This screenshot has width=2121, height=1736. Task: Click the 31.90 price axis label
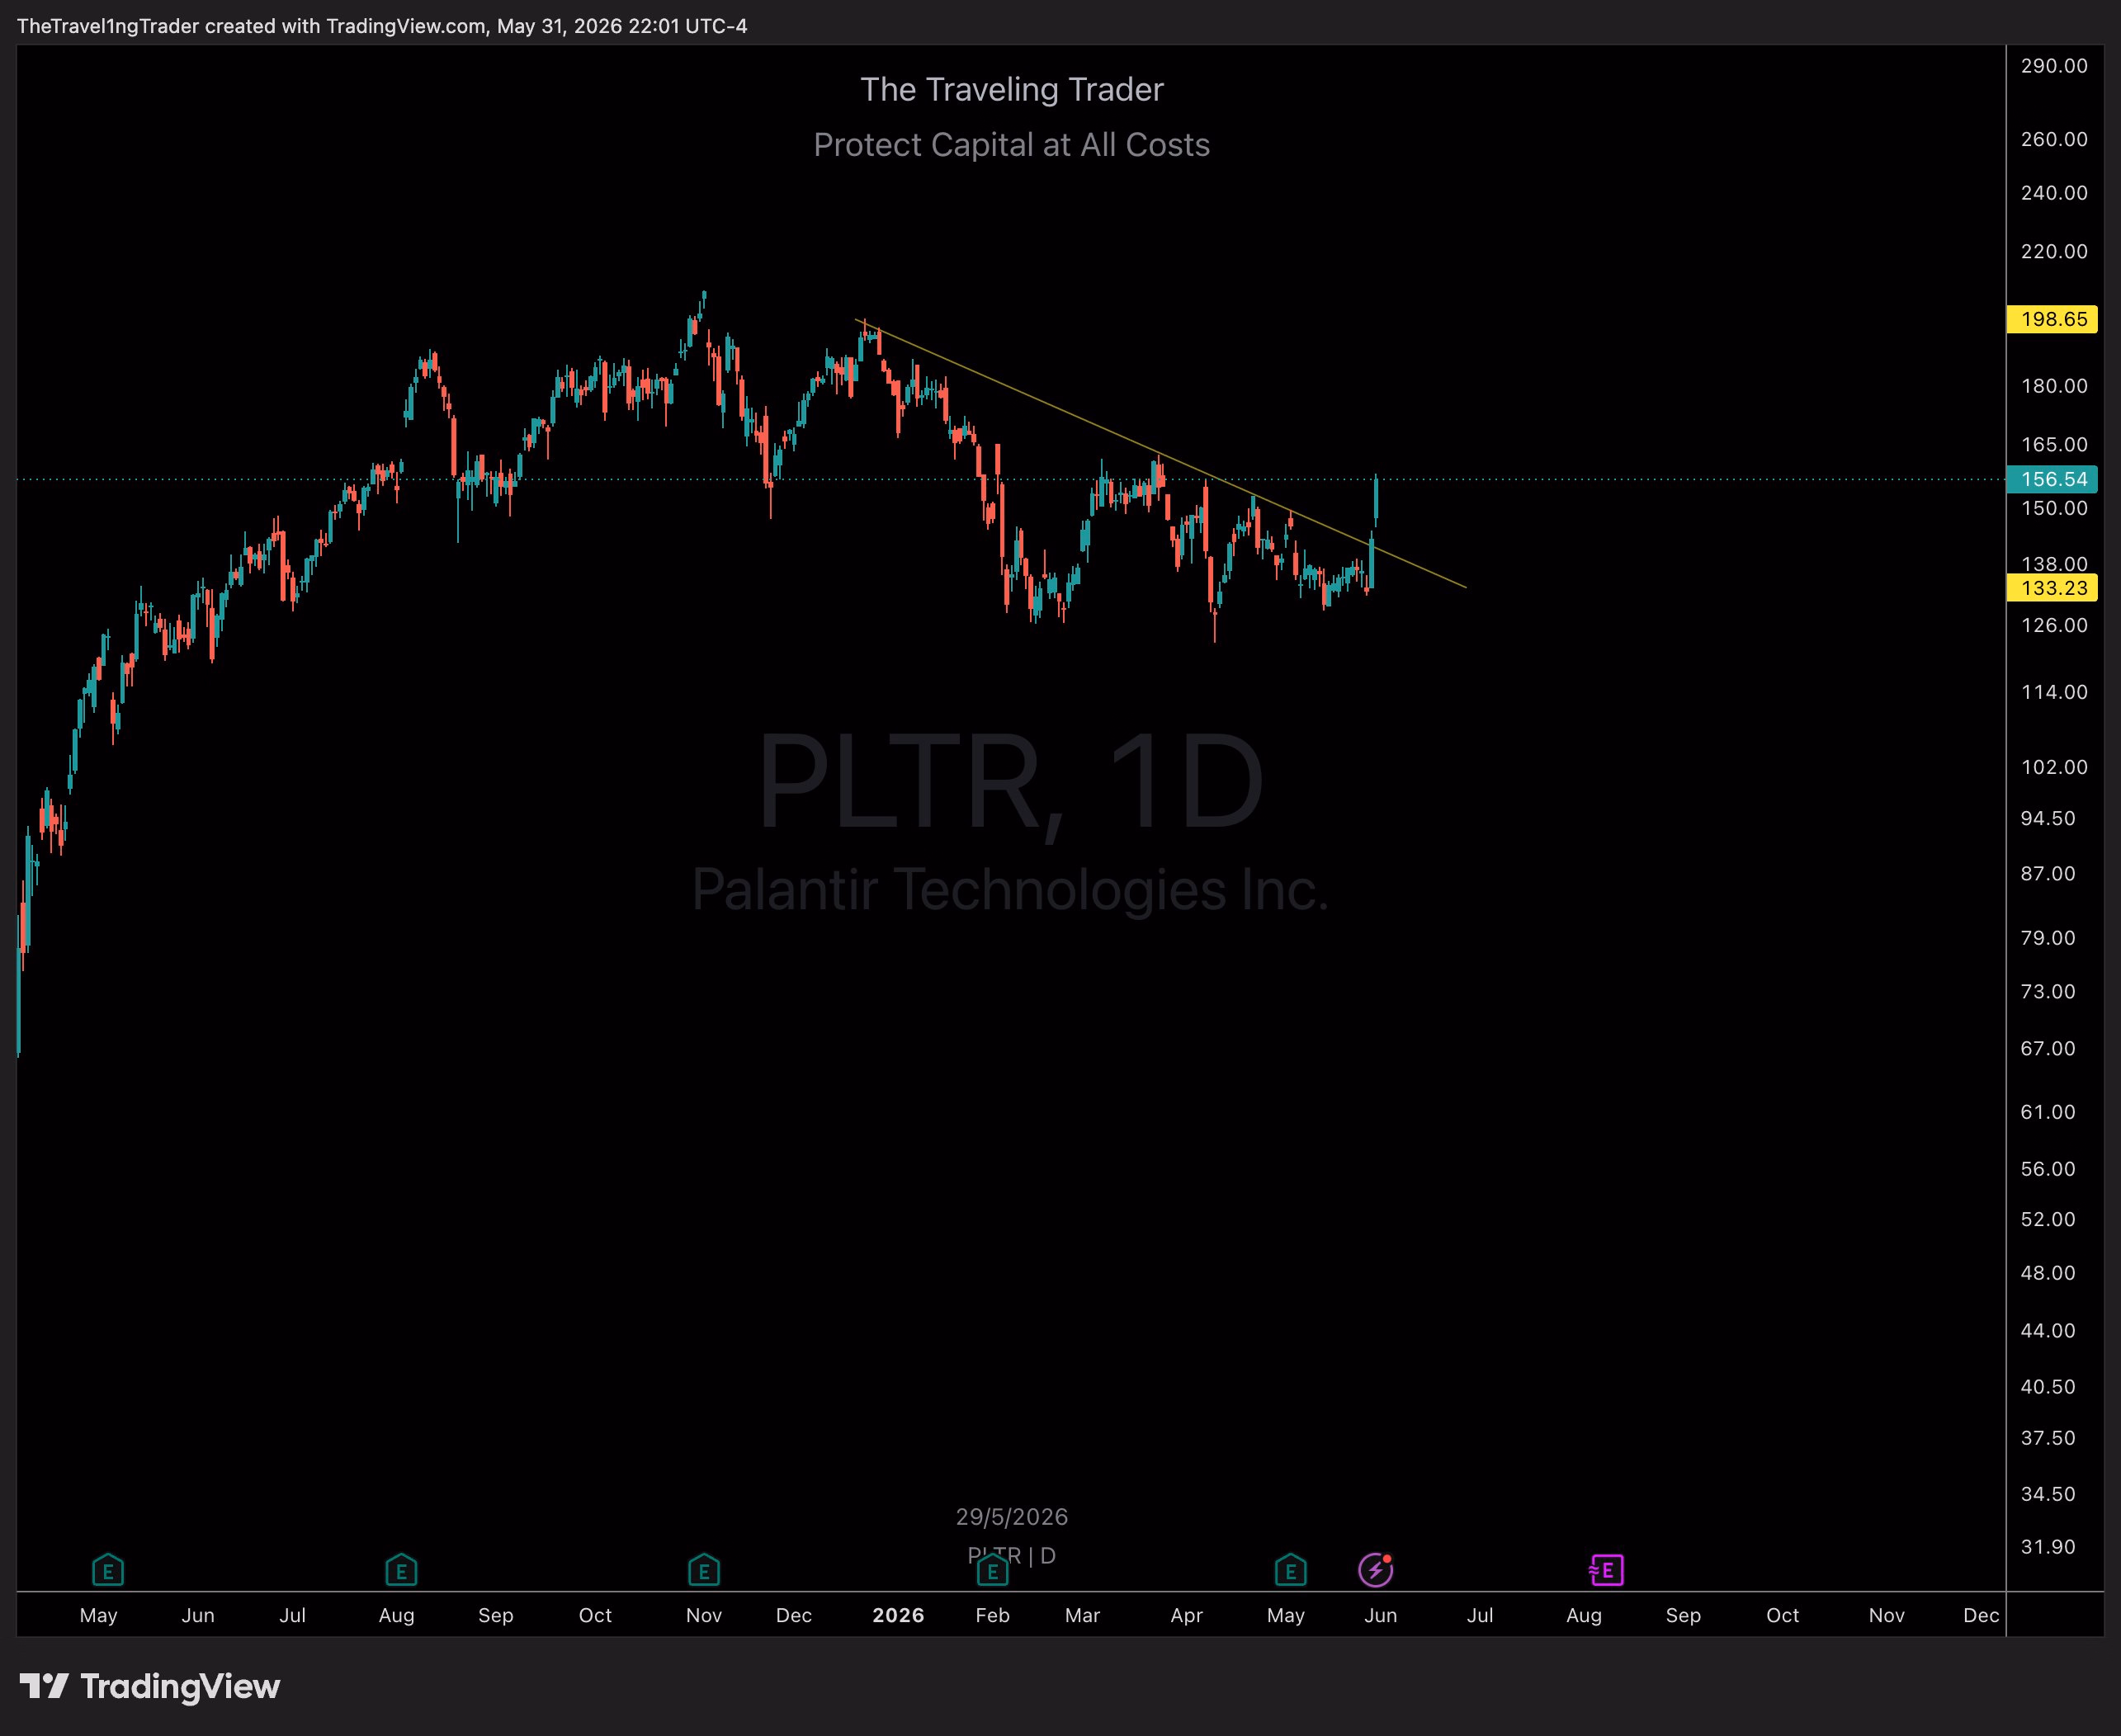click(x=2048, y=1547)
